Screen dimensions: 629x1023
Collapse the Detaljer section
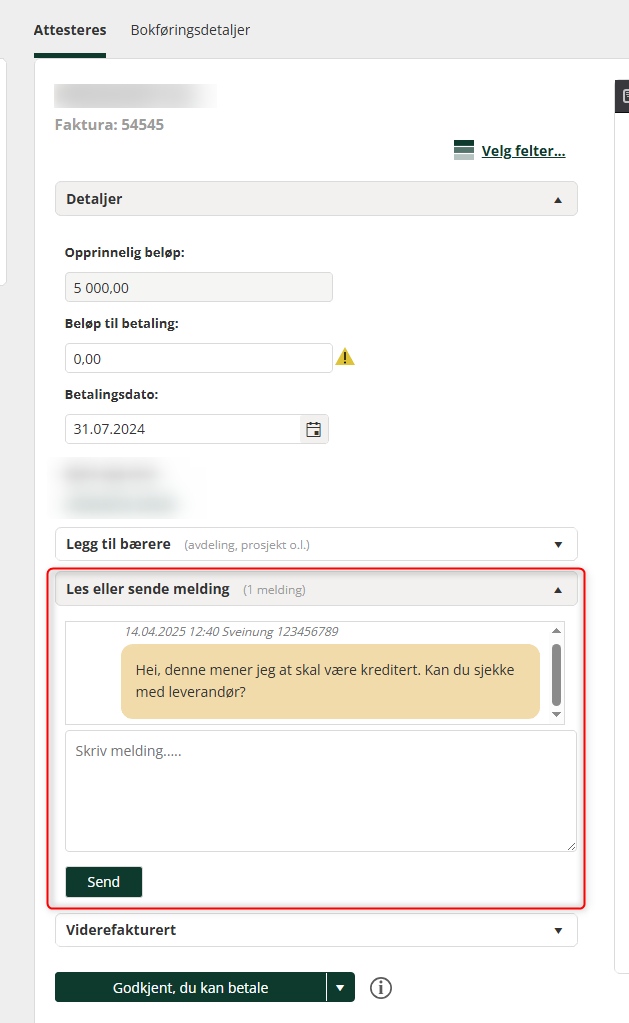316,199
